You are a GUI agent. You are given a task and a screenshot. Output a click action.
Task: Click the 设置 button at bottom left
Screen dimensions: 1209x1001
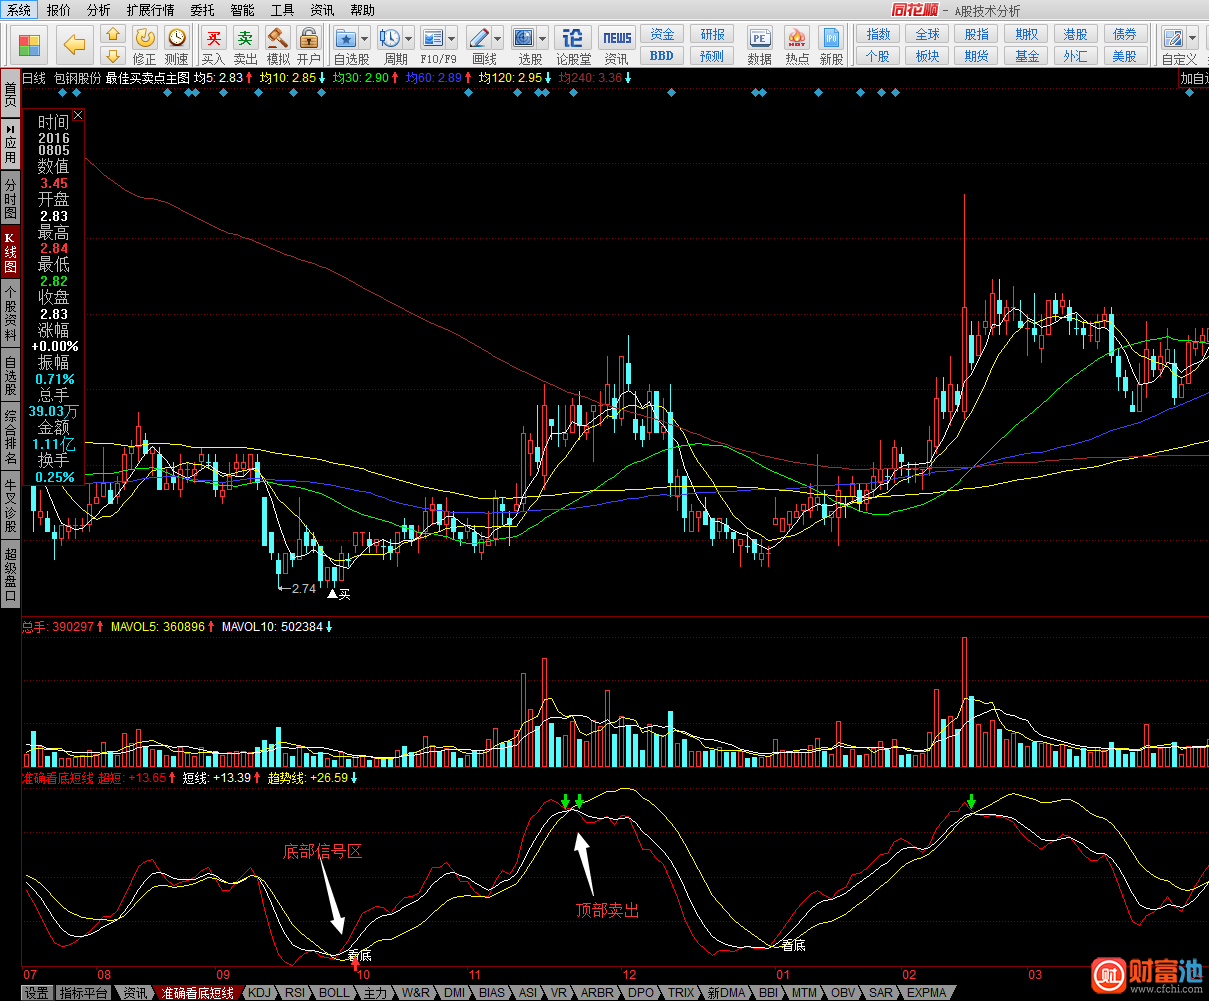(x=37, y=993)
